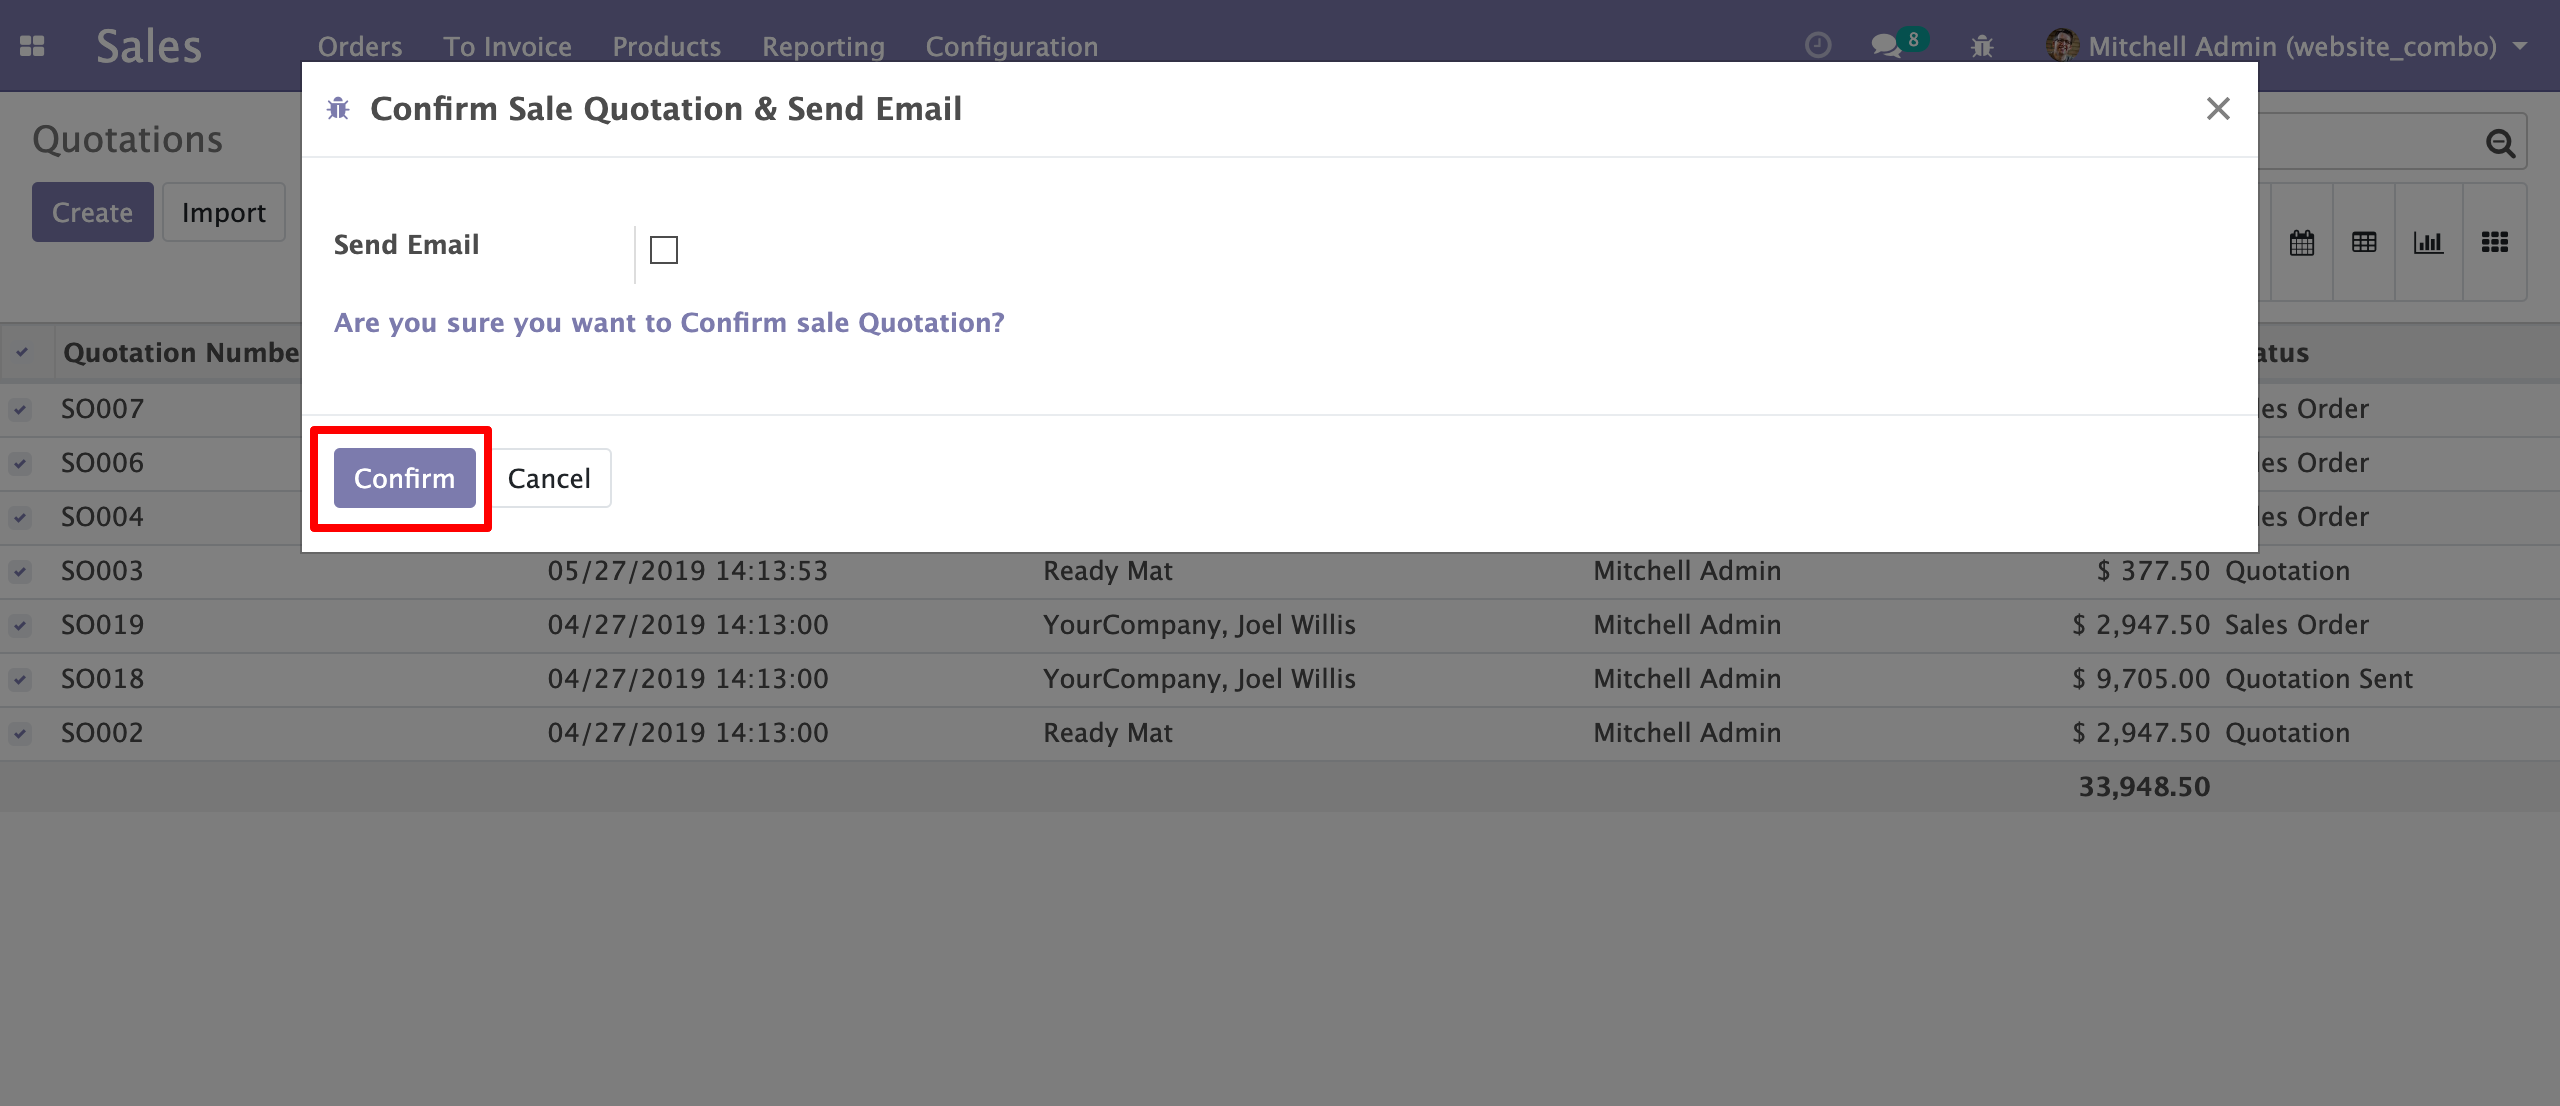The image size is (2560, 1106).
Task: Click Mitchell Admin salesperson in SO002 row
Action: click(x=1687, y=733)
